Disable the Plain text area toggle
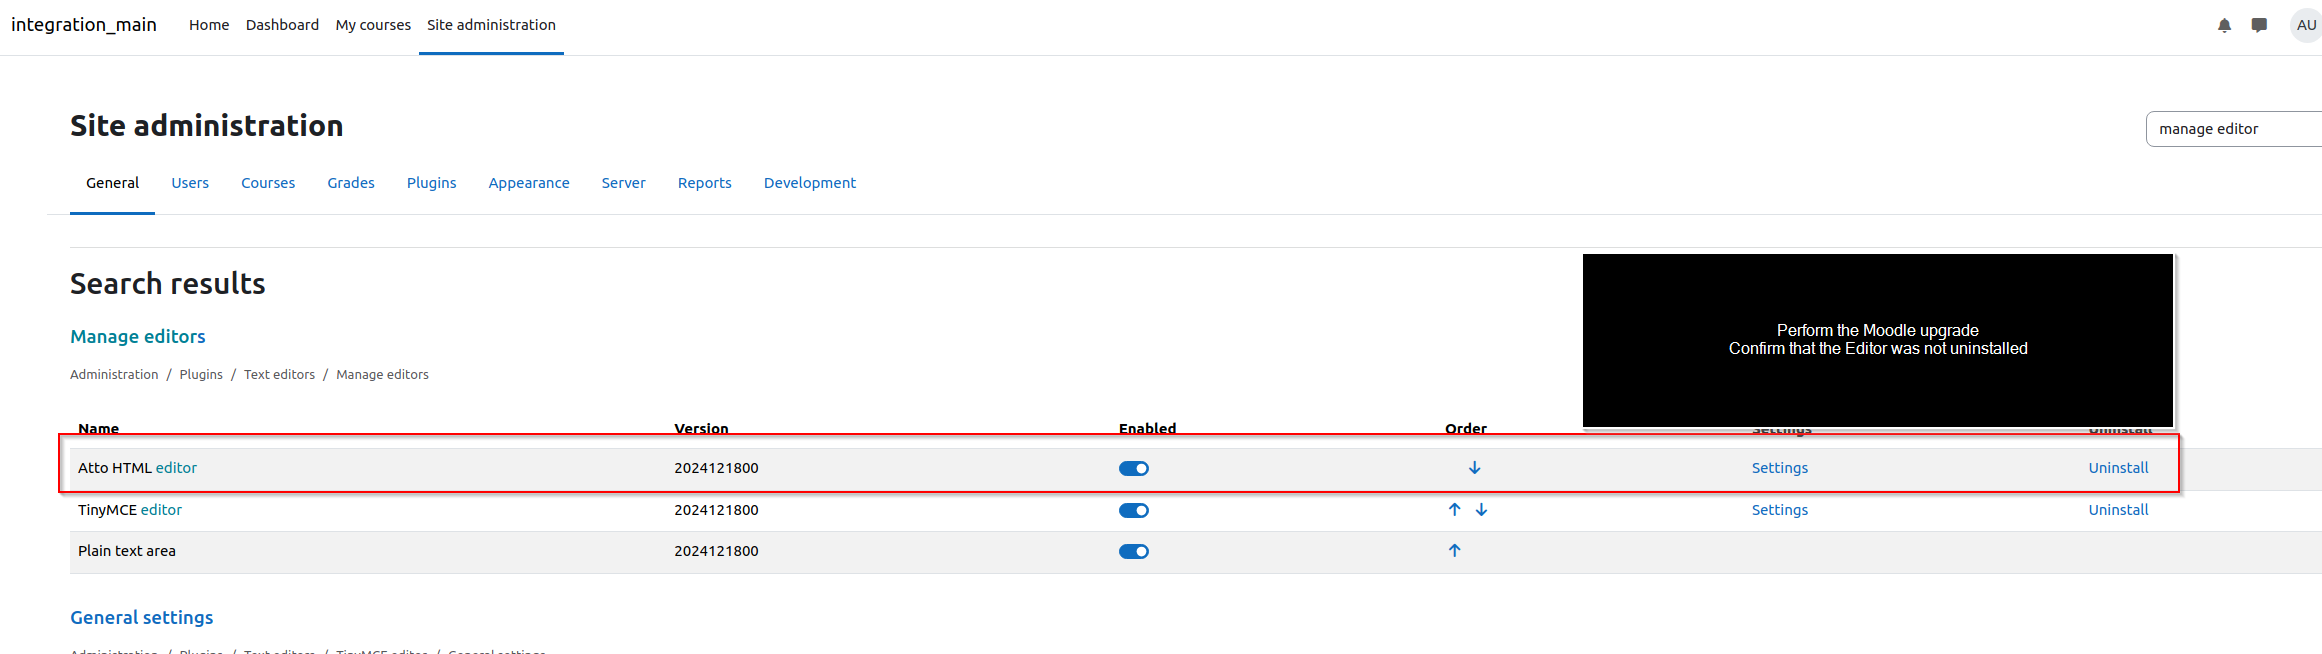2322x654 pixels. pyautogui.click(x=1134, y=552)
